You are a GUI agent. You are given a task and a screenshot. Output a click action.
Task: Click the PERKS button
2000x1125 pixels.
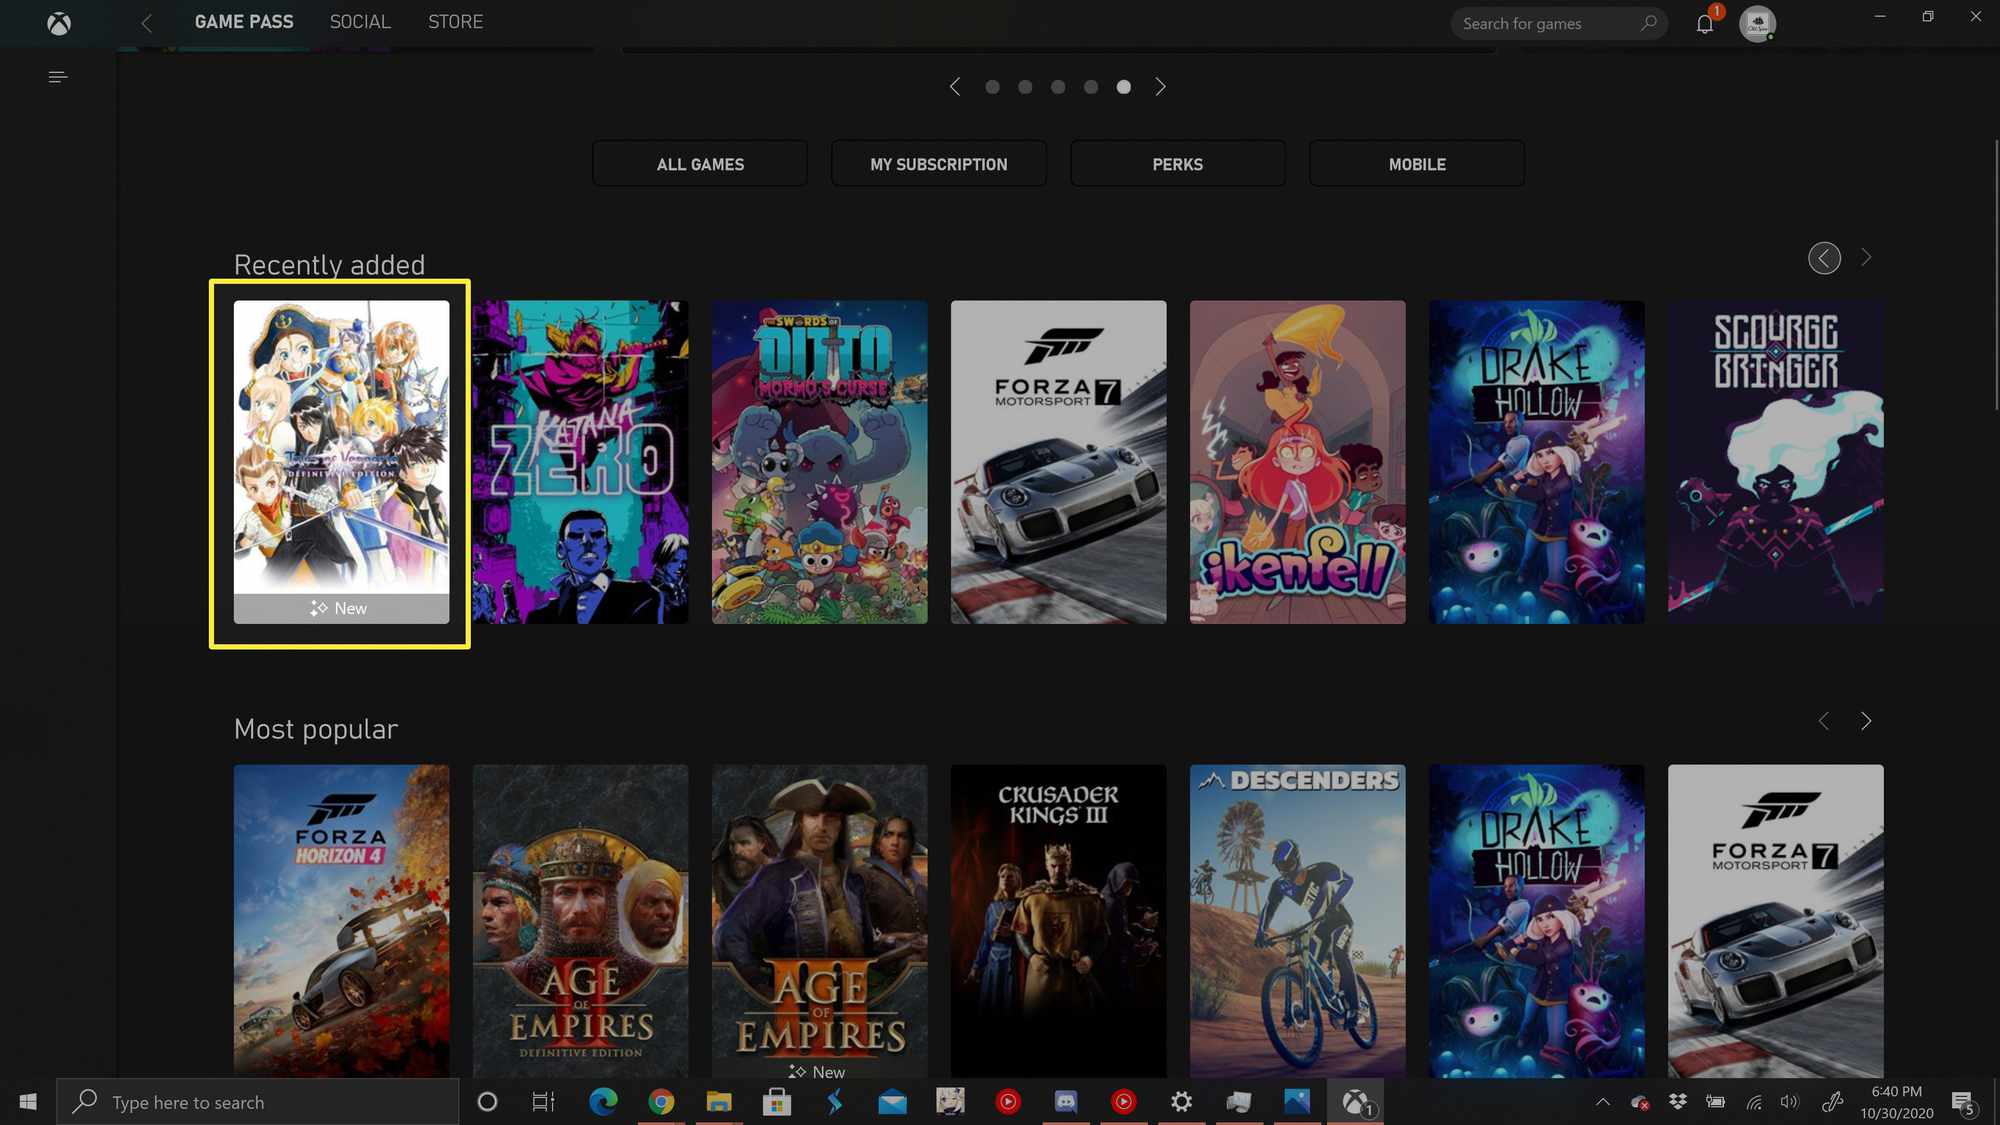coord(1177,162)
